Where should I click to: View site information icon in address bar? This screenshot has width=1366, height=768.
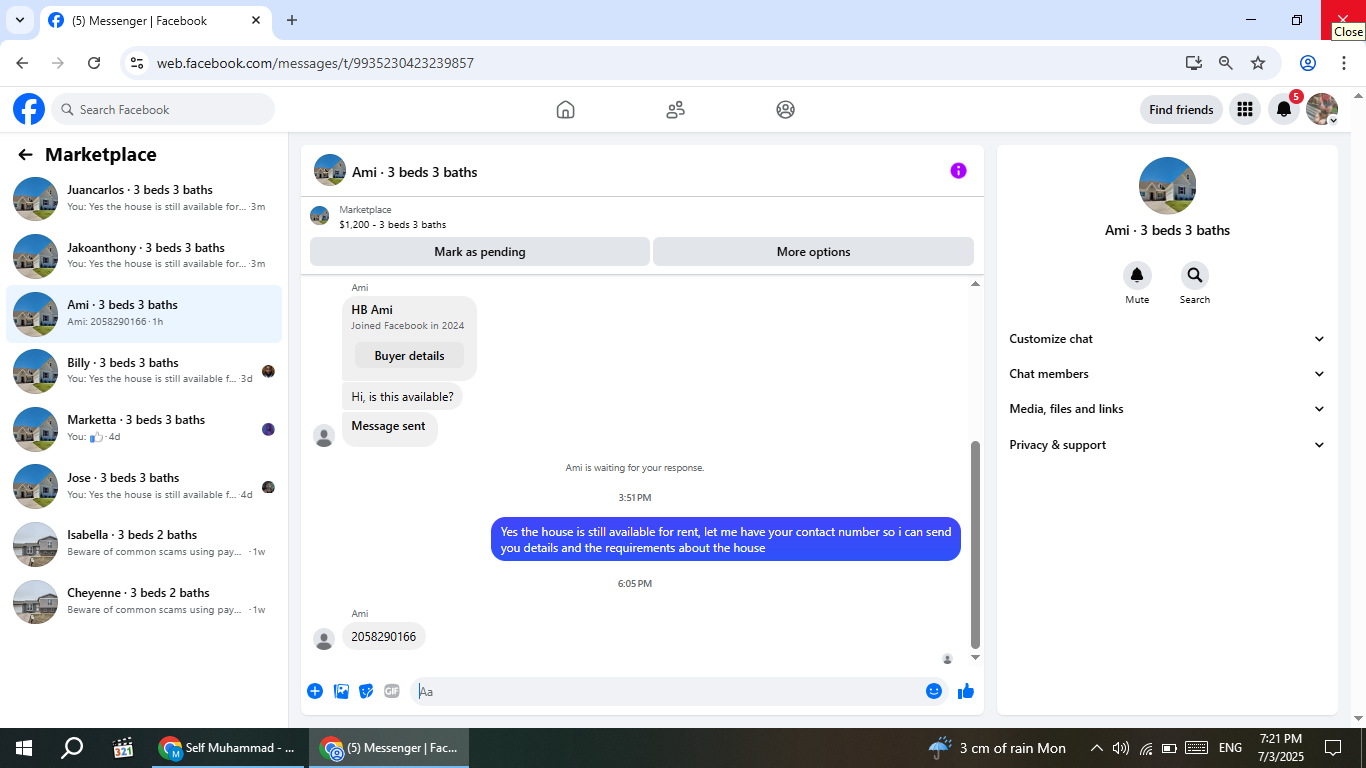tap(138, 63)
